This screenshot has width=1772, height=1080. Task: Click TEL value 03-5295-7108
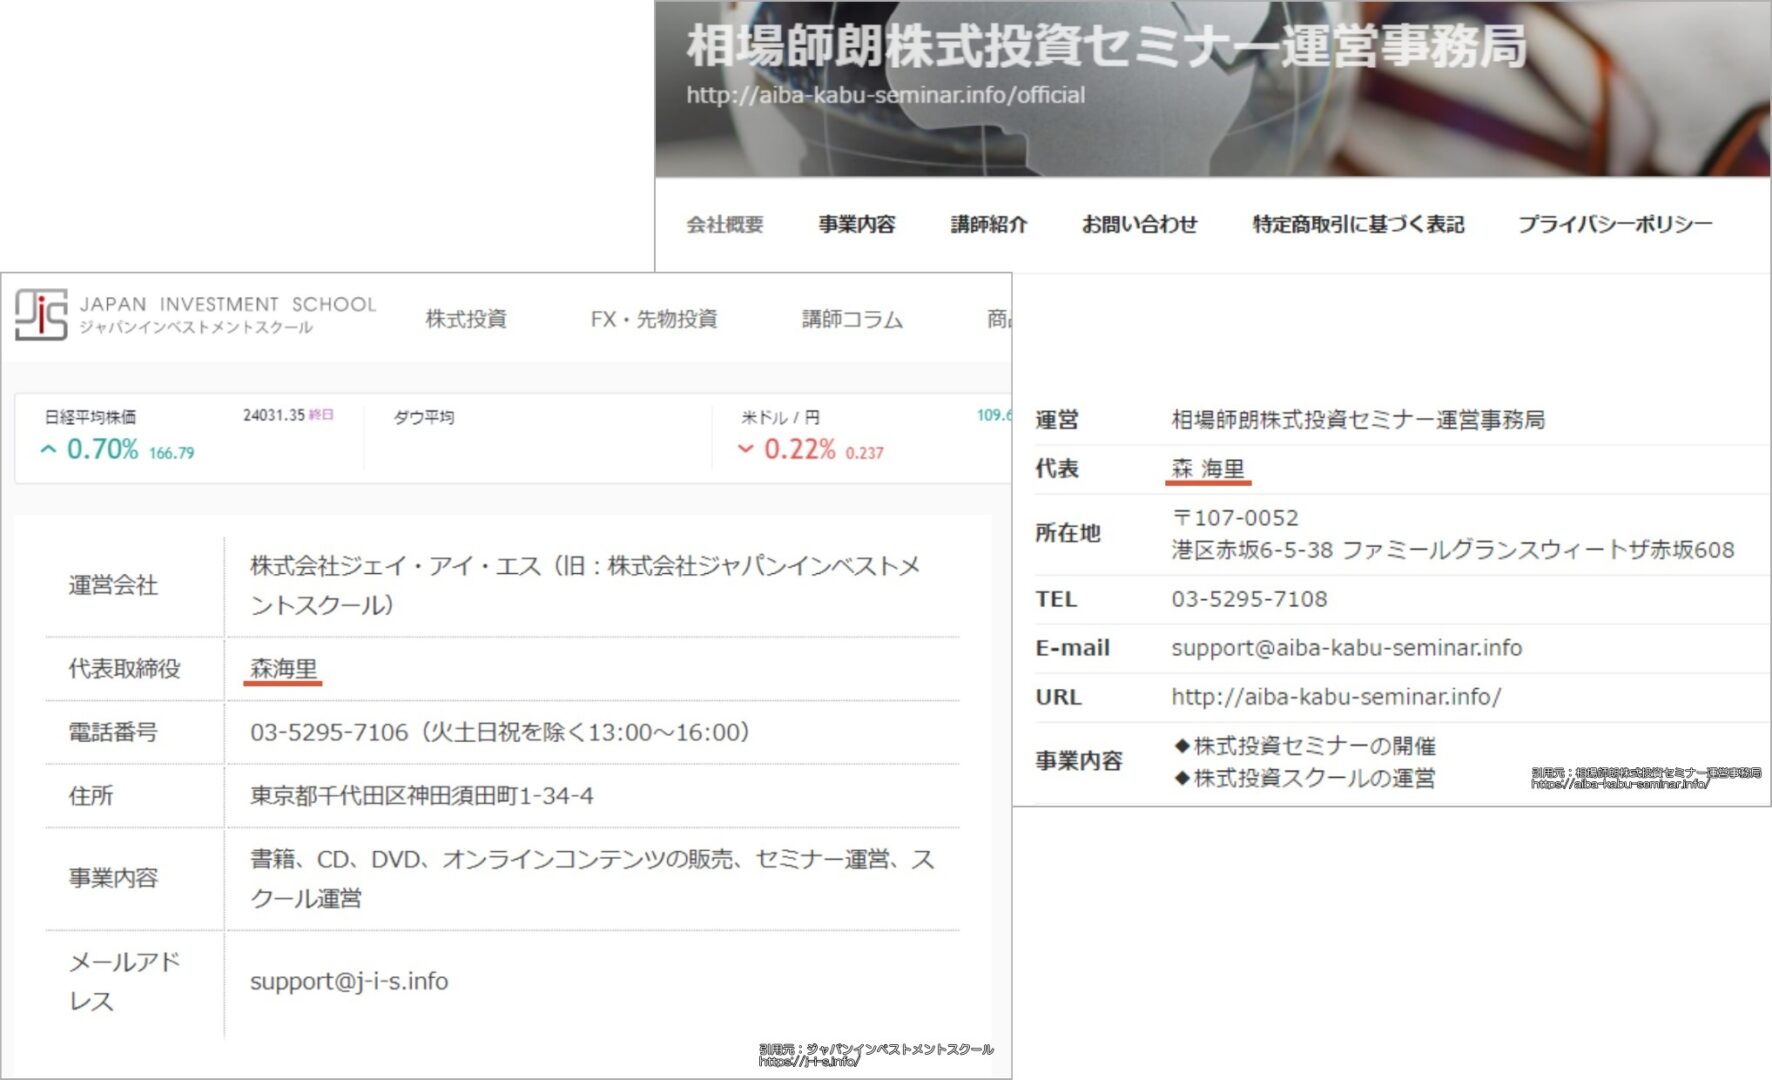(1249, 599)
